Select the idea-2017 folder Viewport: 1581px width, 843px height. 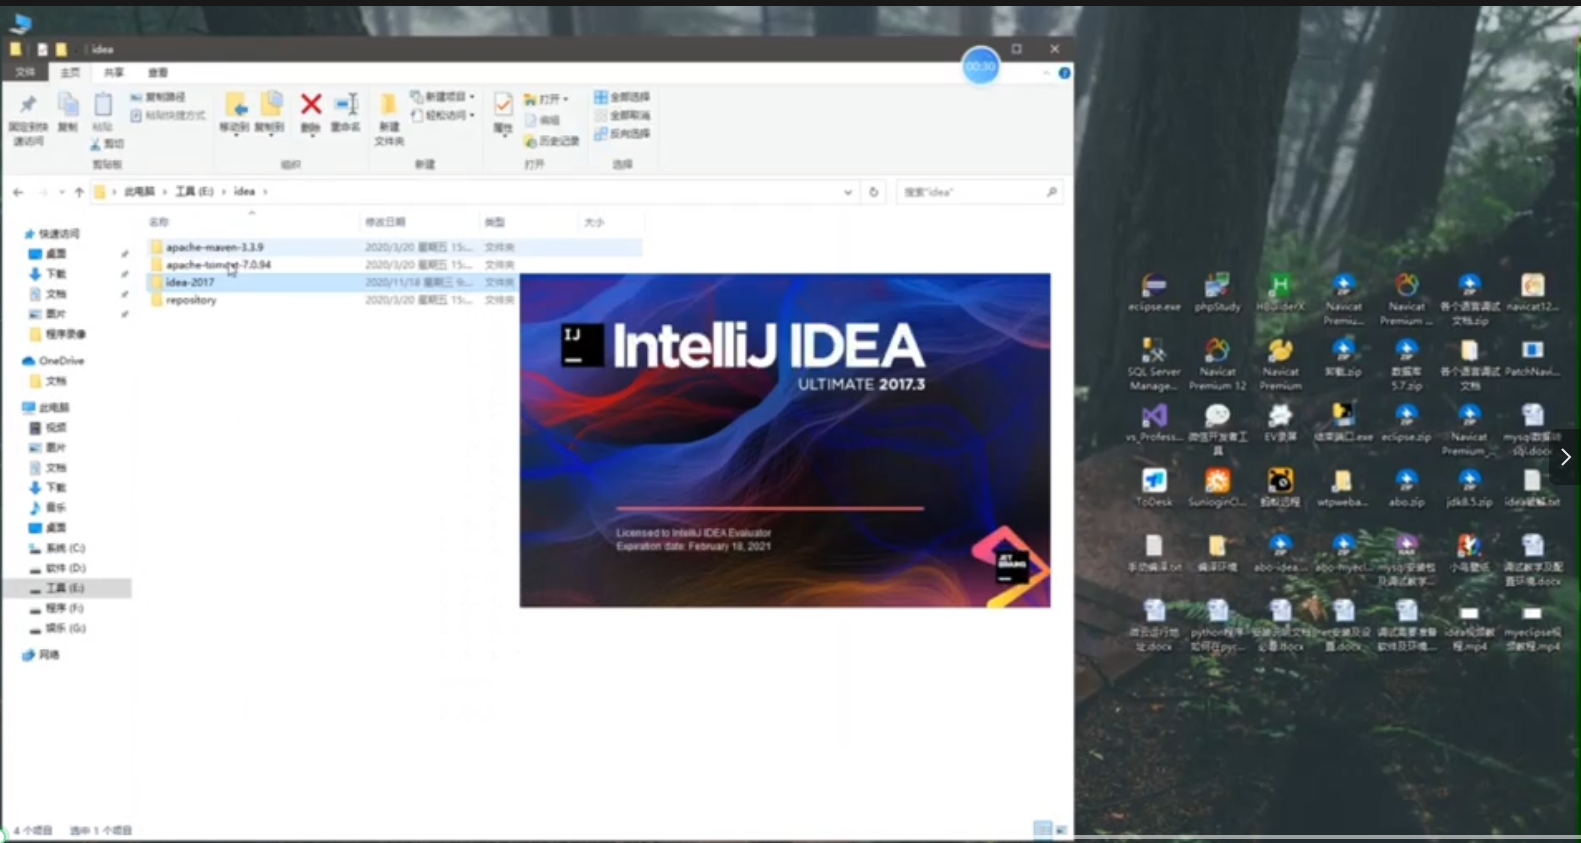pos(190,282)
